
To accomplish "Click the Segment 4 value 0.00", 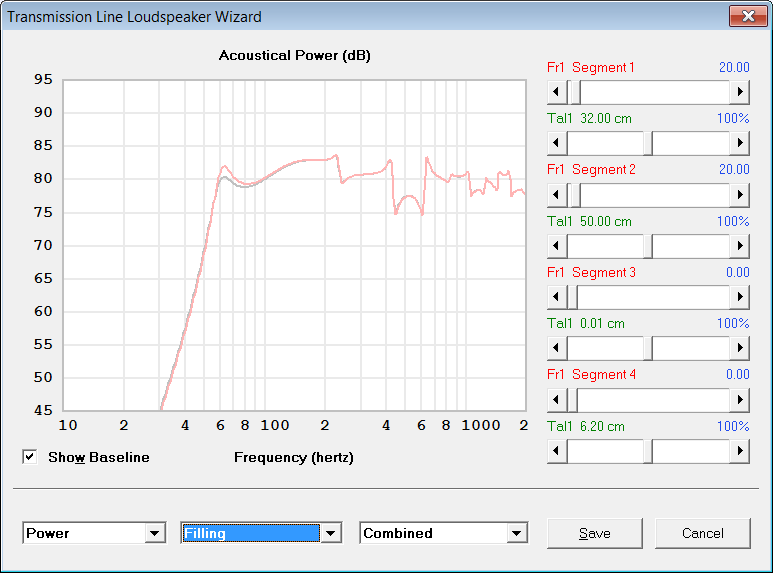I will pyautogui.click(x=738, y=374).
